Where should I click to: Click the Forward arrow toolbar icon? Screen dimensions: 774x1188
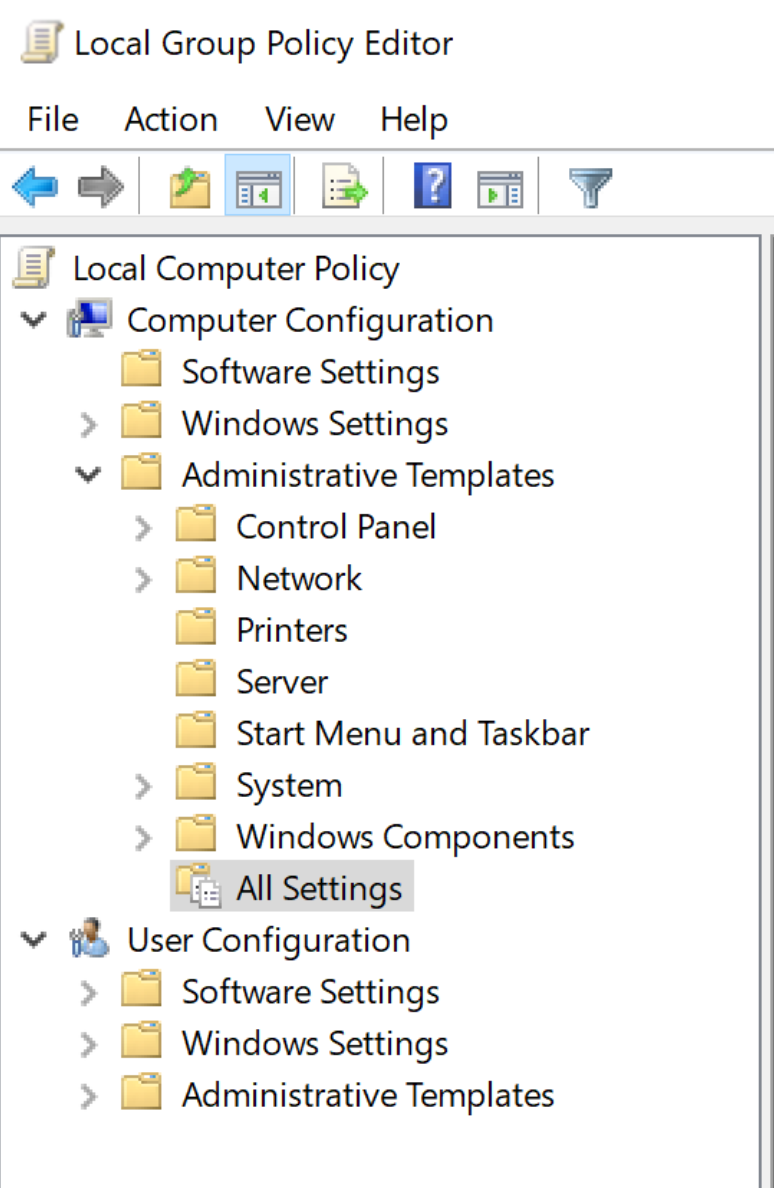100,187
